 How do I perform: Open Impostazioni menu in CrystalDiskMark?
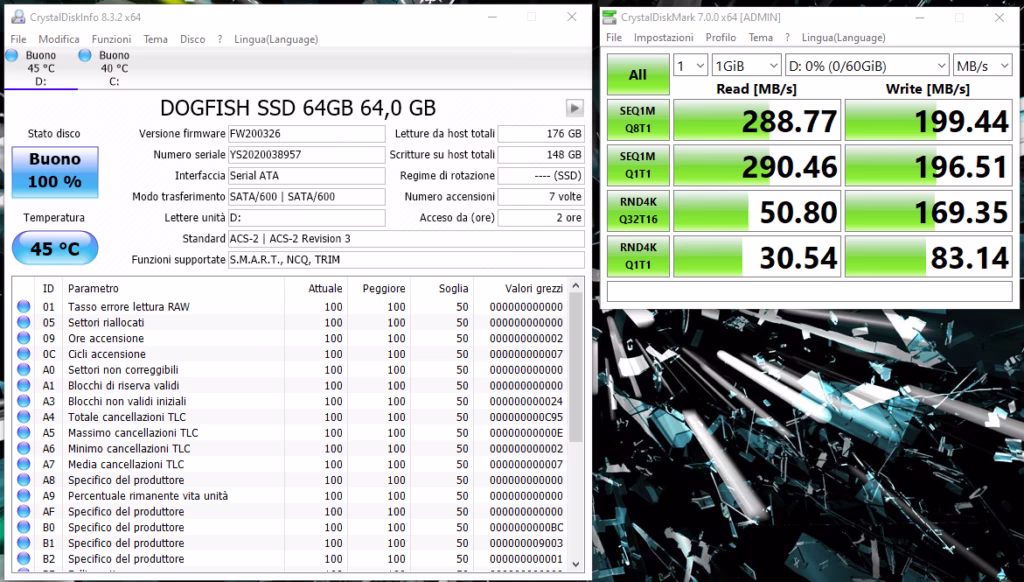tap(664, 37)
